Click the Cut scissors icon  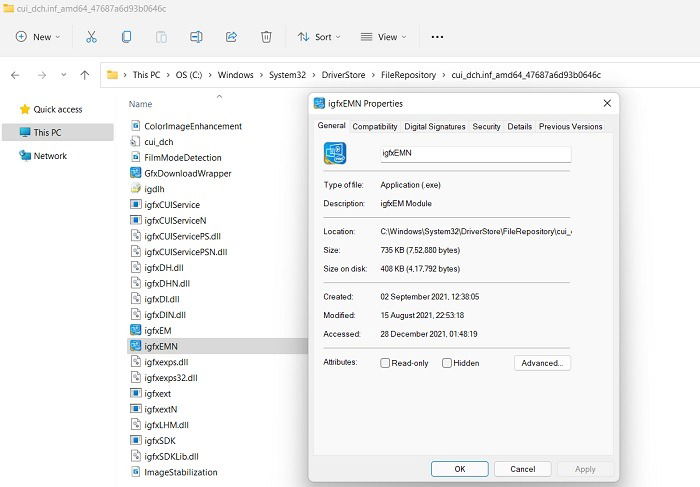[91, 37]
